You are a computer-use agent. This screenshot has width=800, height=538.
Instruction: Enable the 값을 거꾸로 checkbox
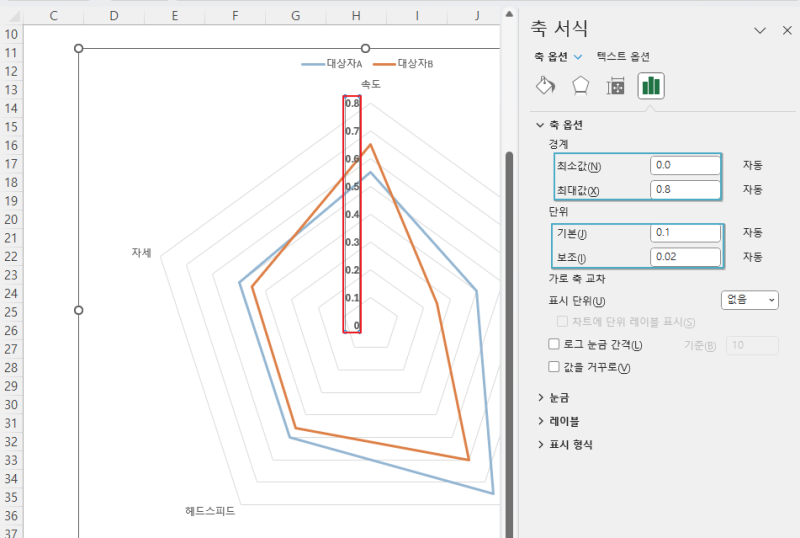tap(554, 366)
